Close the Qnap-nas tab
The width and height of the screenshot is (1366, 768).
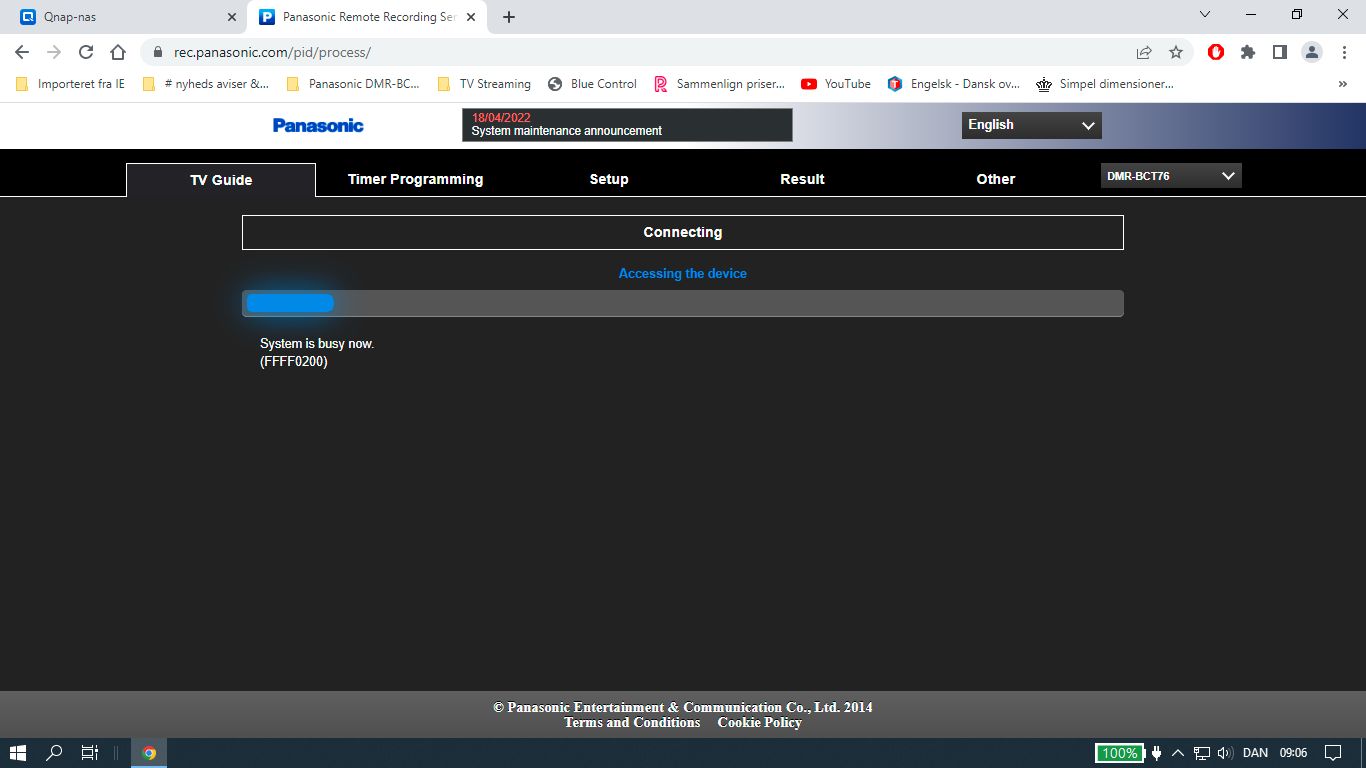(232, 17)
